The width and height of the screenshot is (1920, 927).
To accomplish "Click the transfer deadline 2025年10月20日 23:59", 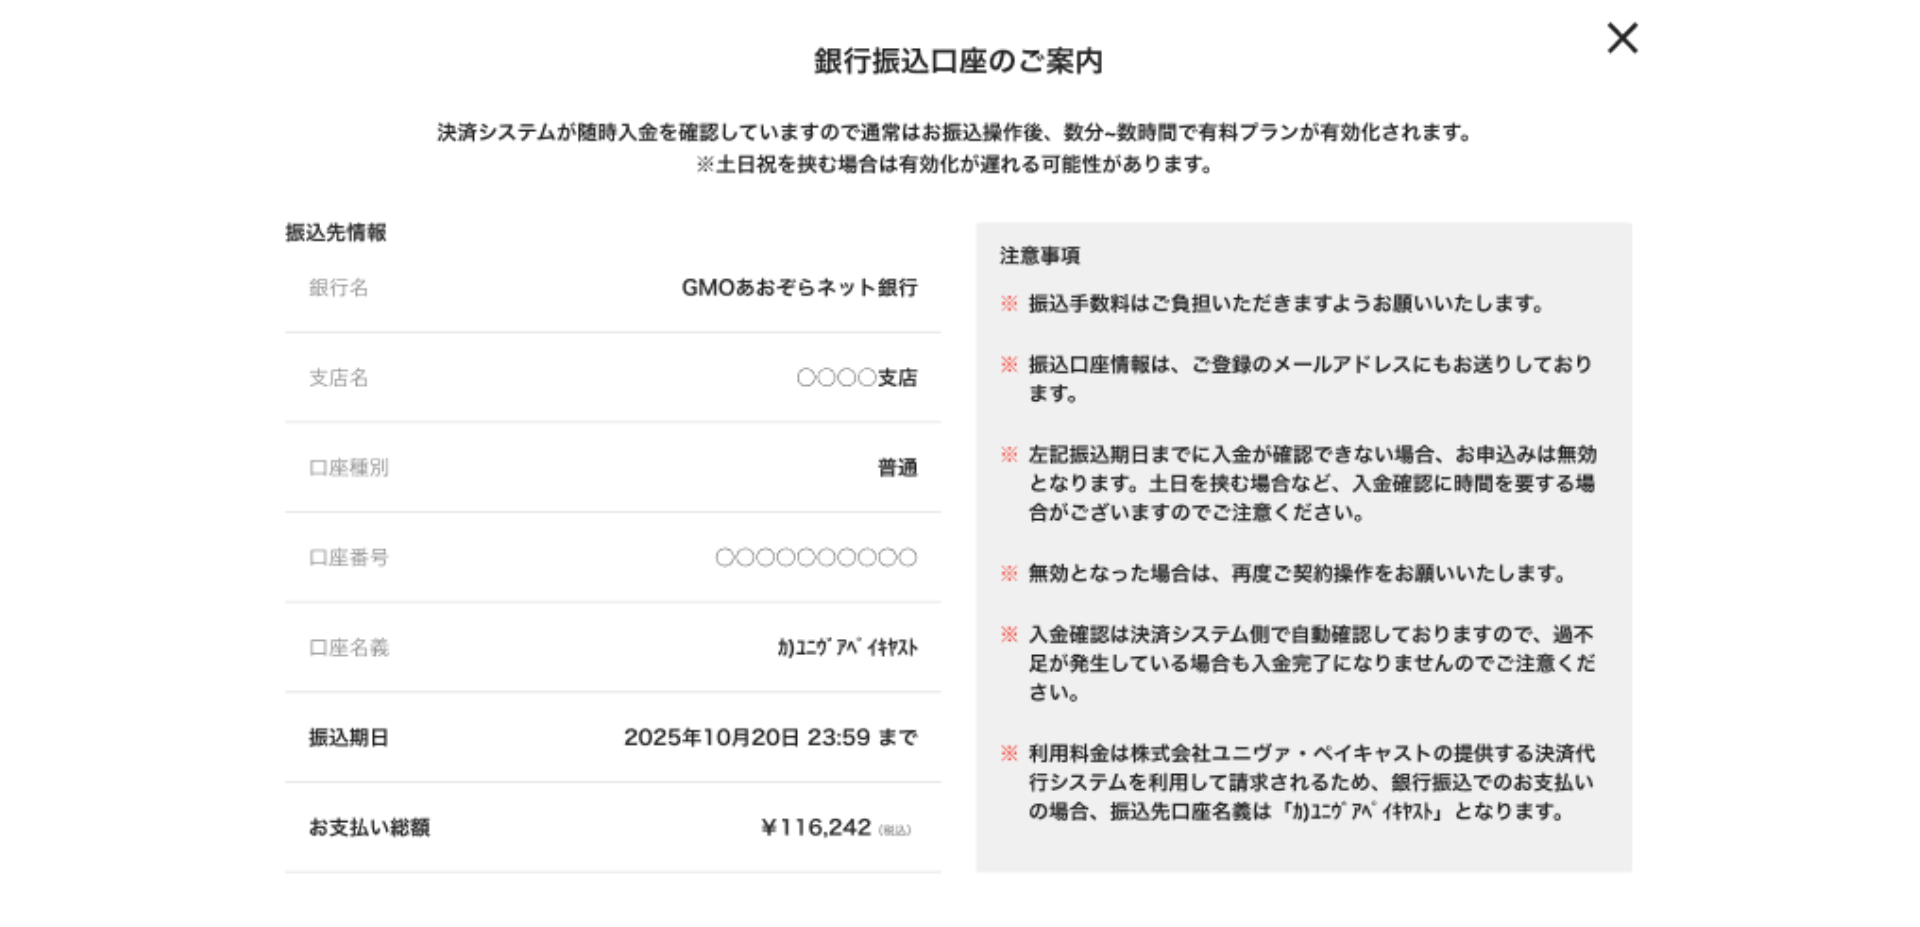I will 769,738.
